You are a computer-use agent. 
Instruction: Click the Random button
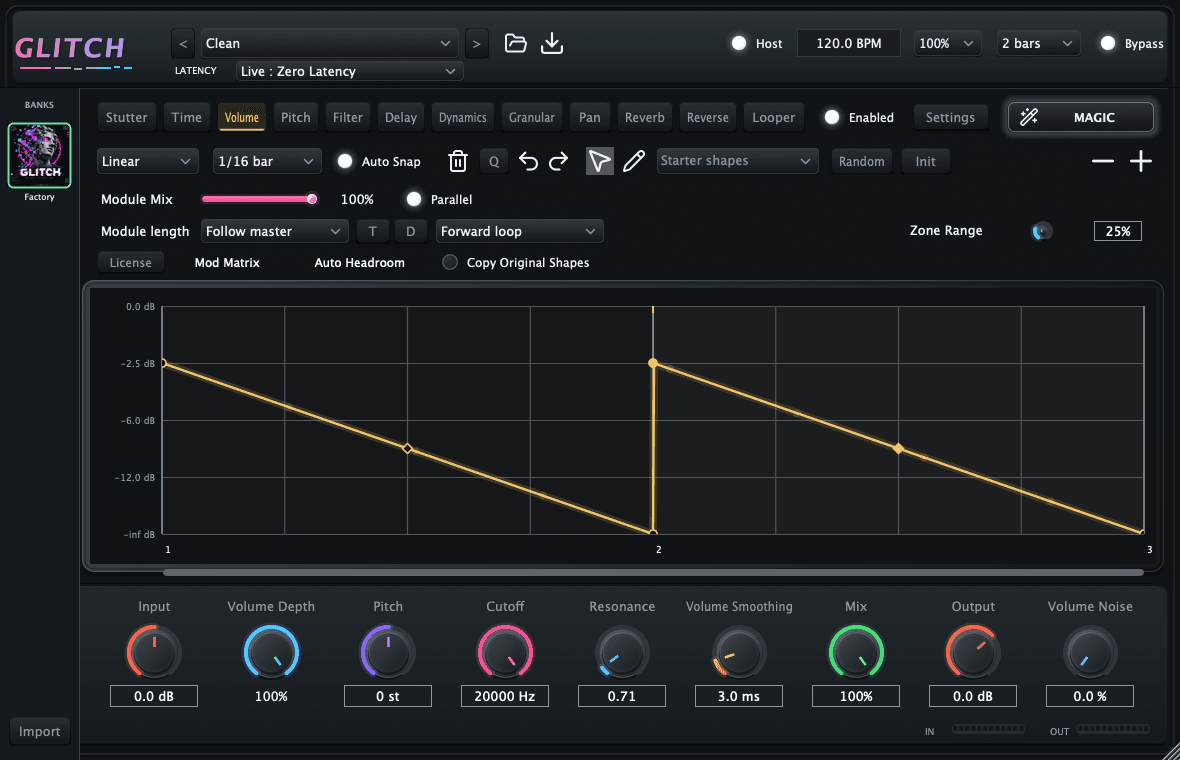click(862, 161)
